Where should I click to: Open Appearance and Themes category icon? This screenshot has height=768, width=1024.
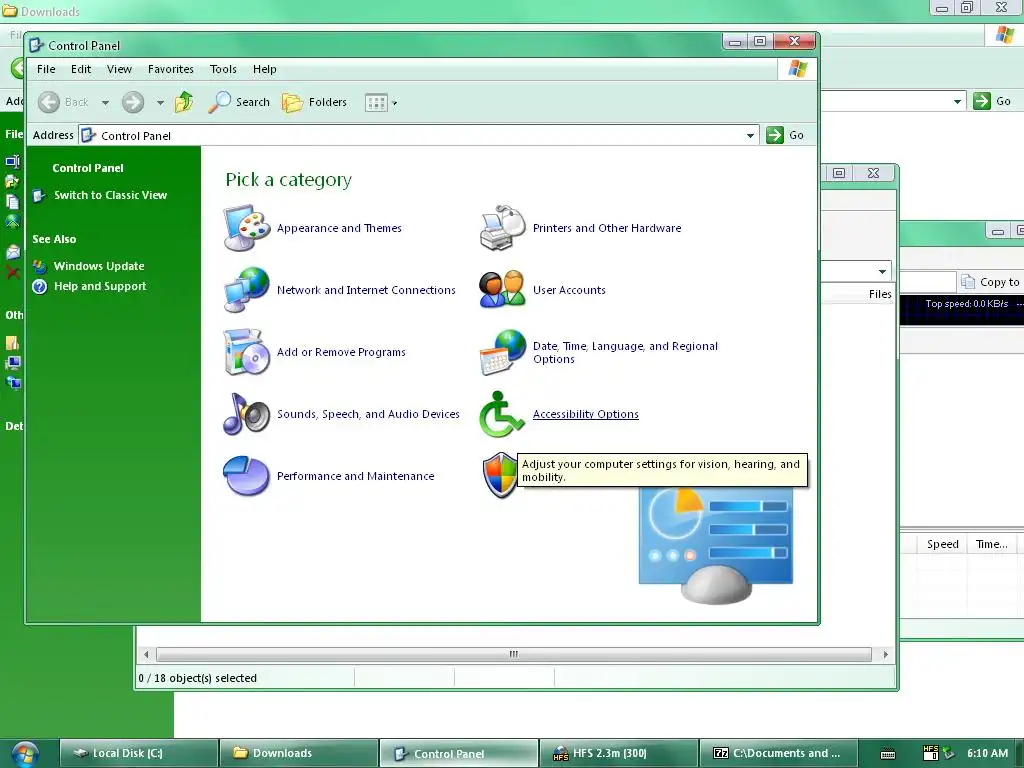point(246,228)
